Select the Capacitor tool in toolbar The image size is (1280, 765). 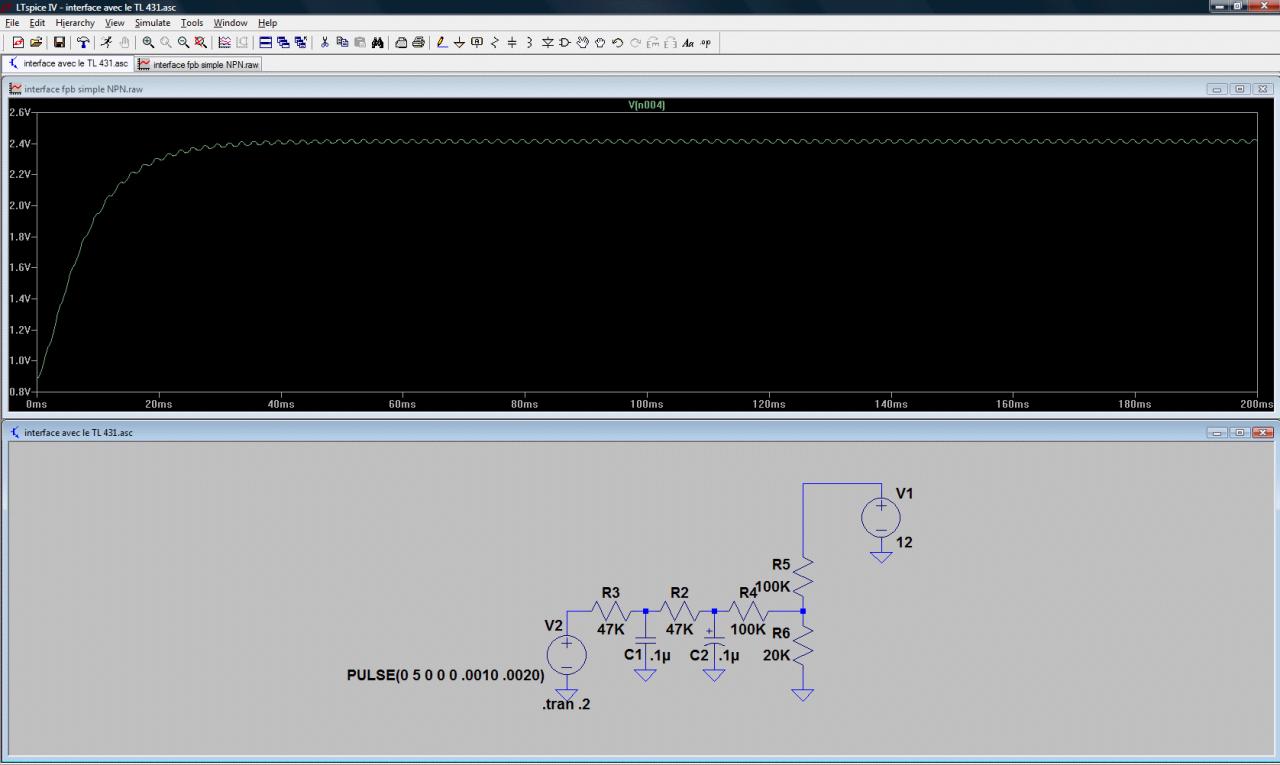pyautogui.click(x=512, y=42)
